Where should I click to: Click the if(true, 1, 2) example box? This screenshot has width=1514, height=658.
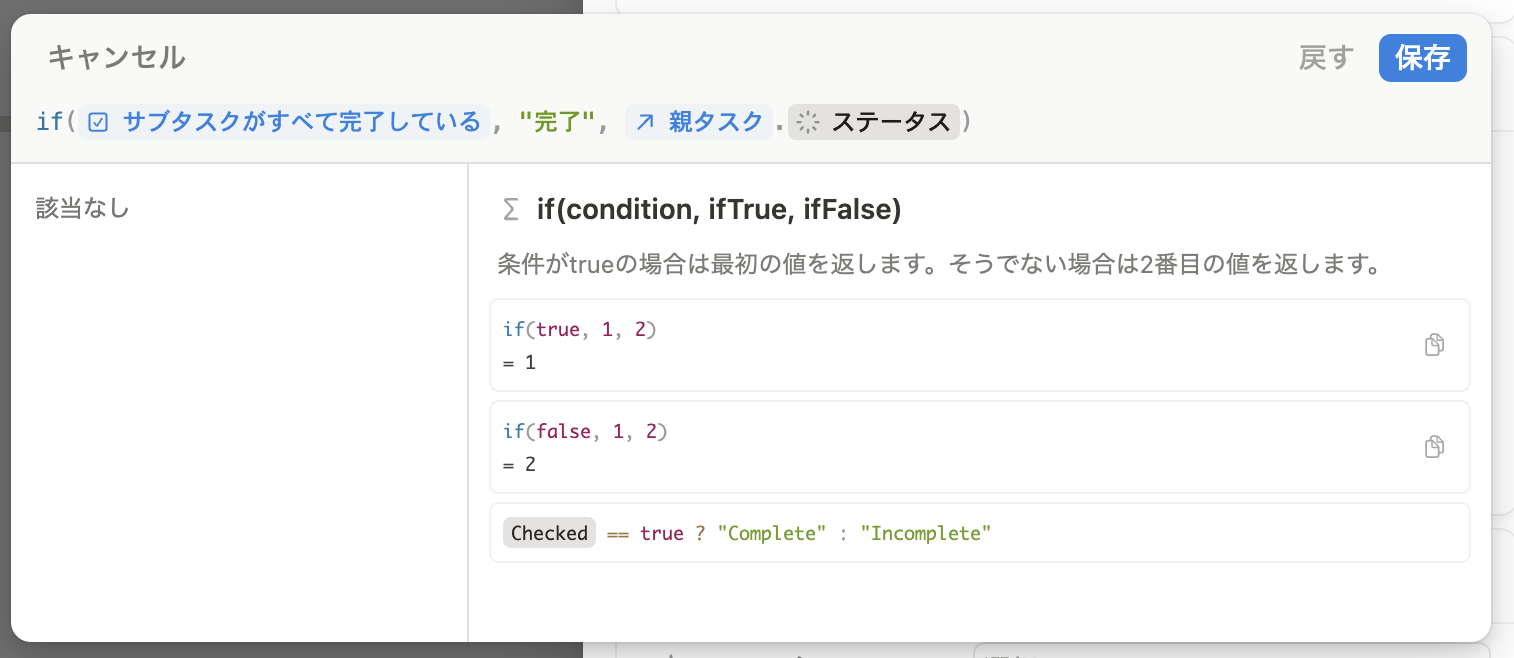click(x=979, y=345)
